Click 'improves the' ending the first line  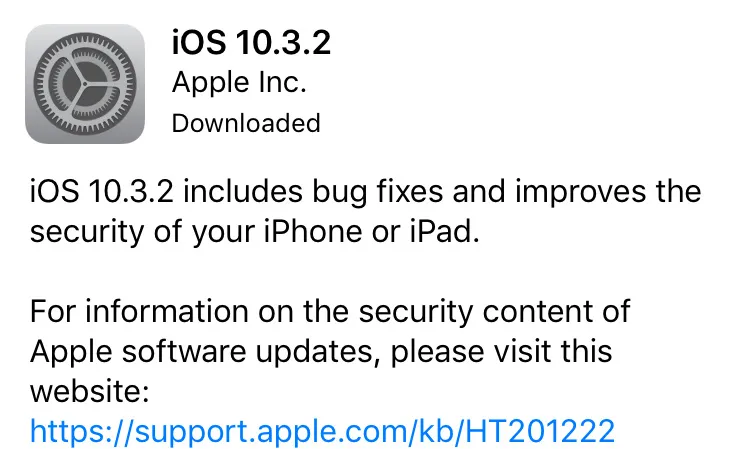pyautogui.click(x=608, y=192)
